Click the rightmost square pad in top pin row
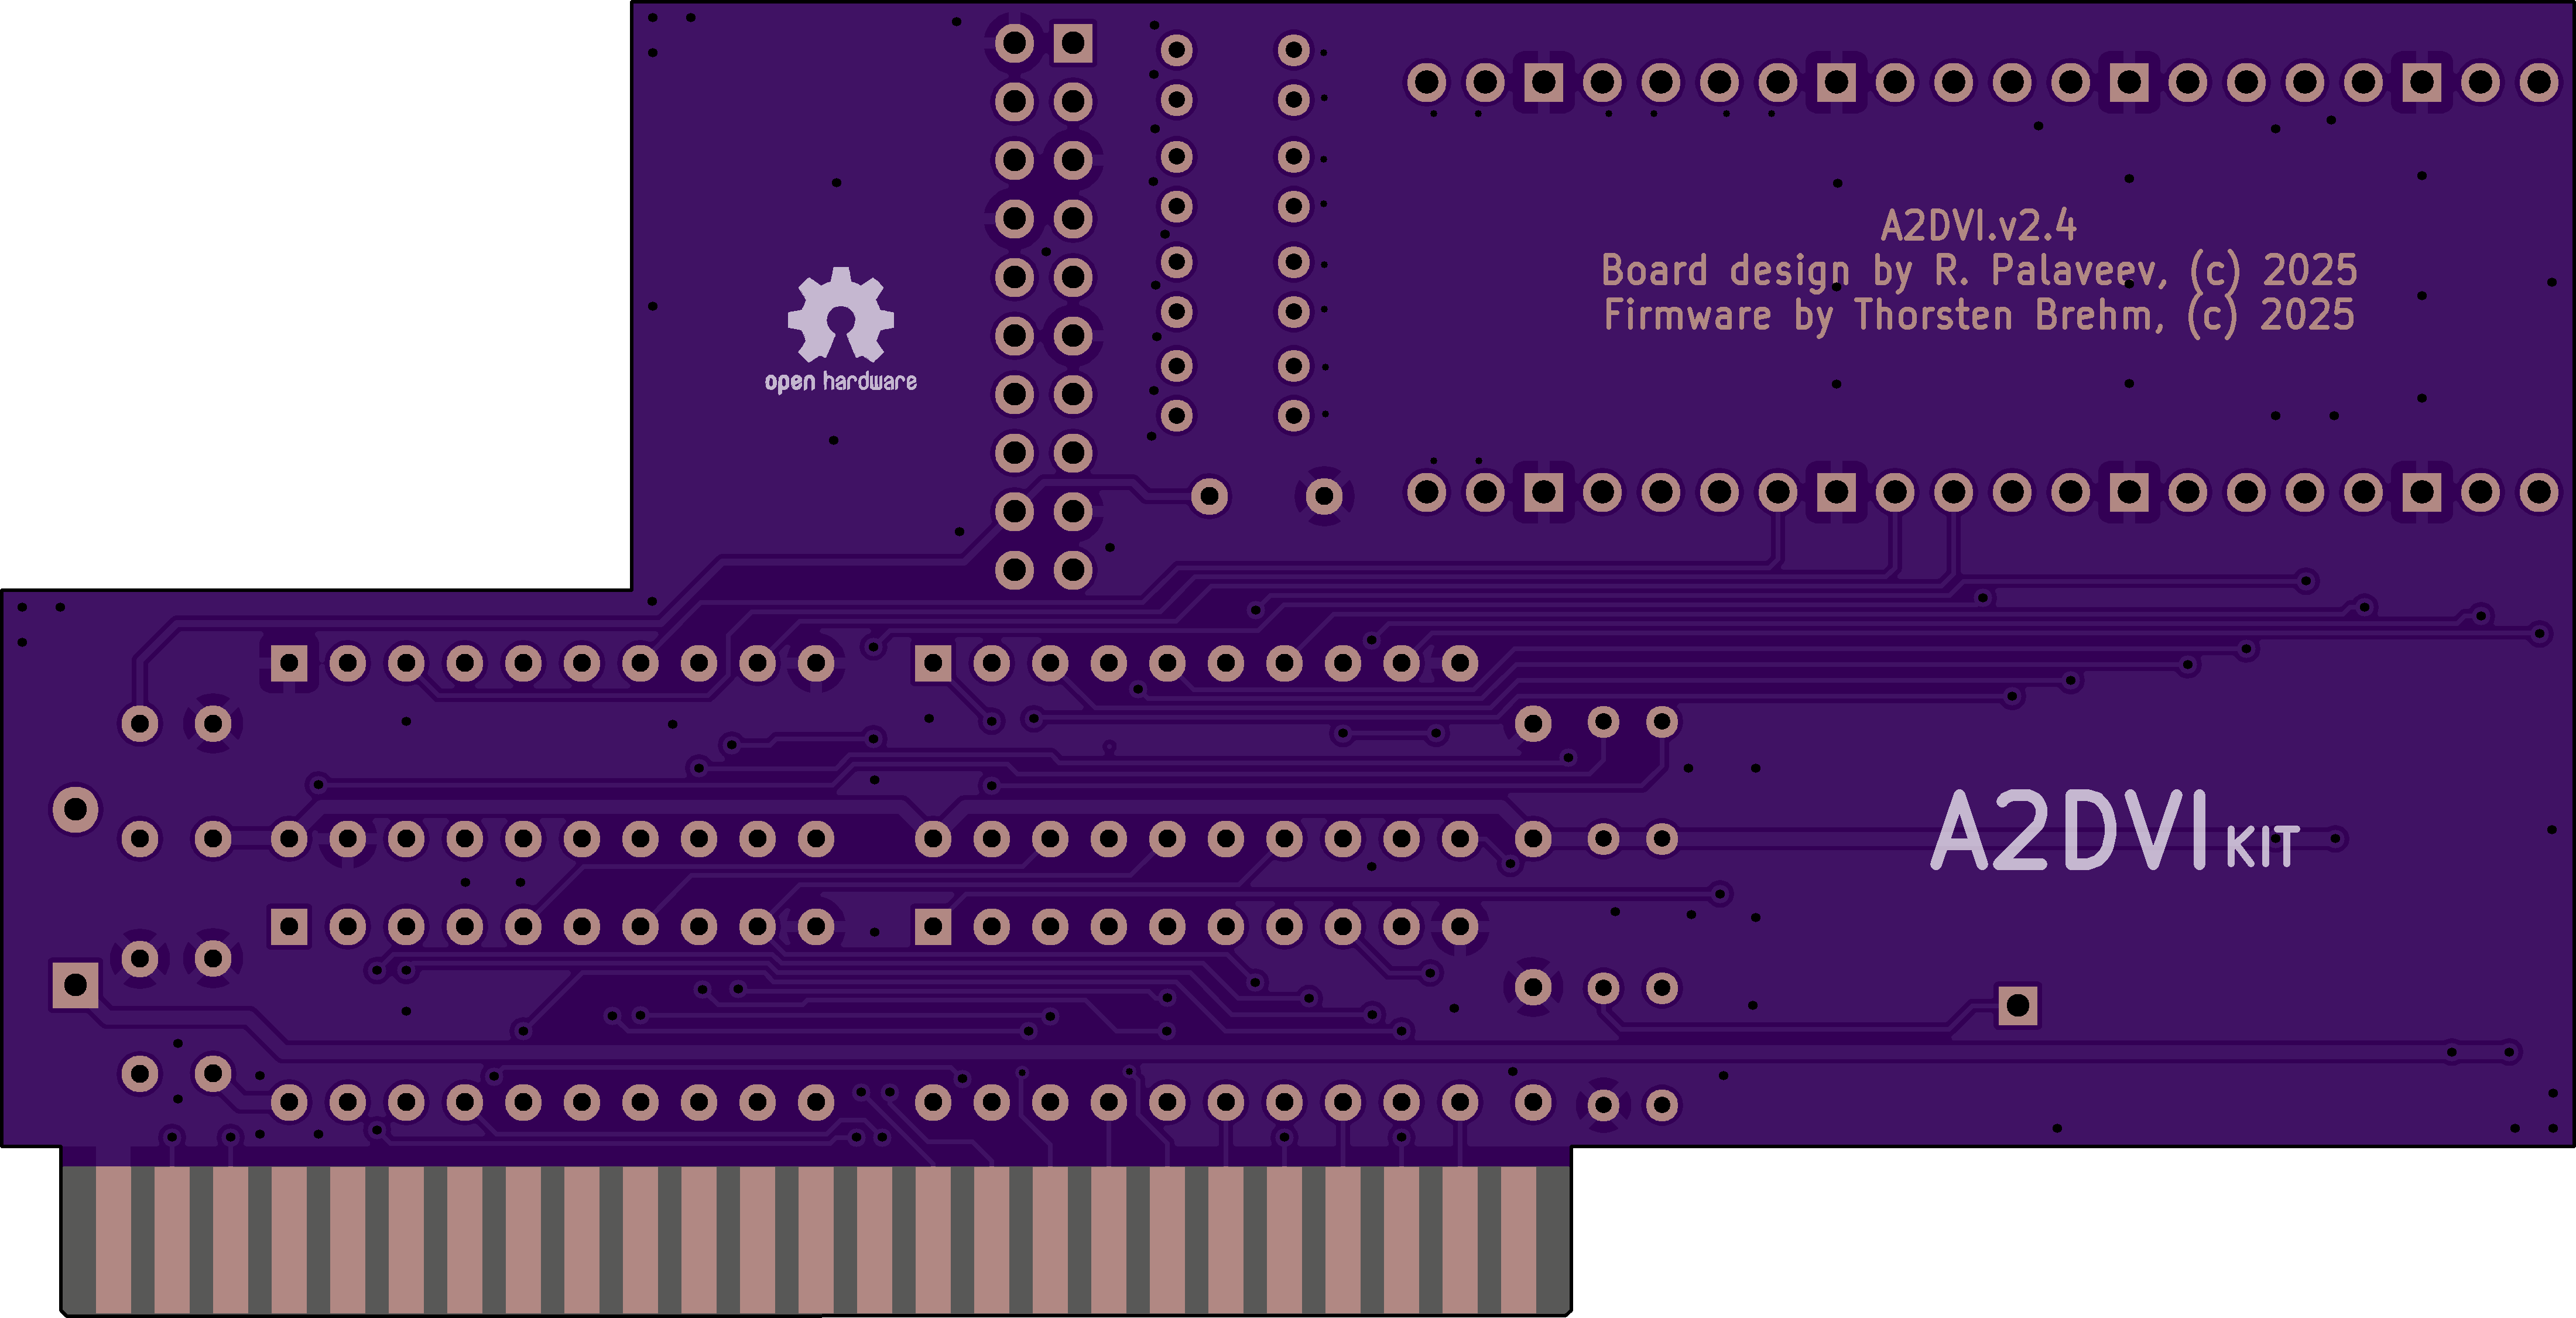Image resolution: width=2576 pixels, height=1318 pixels. [x=2422, y=82]
